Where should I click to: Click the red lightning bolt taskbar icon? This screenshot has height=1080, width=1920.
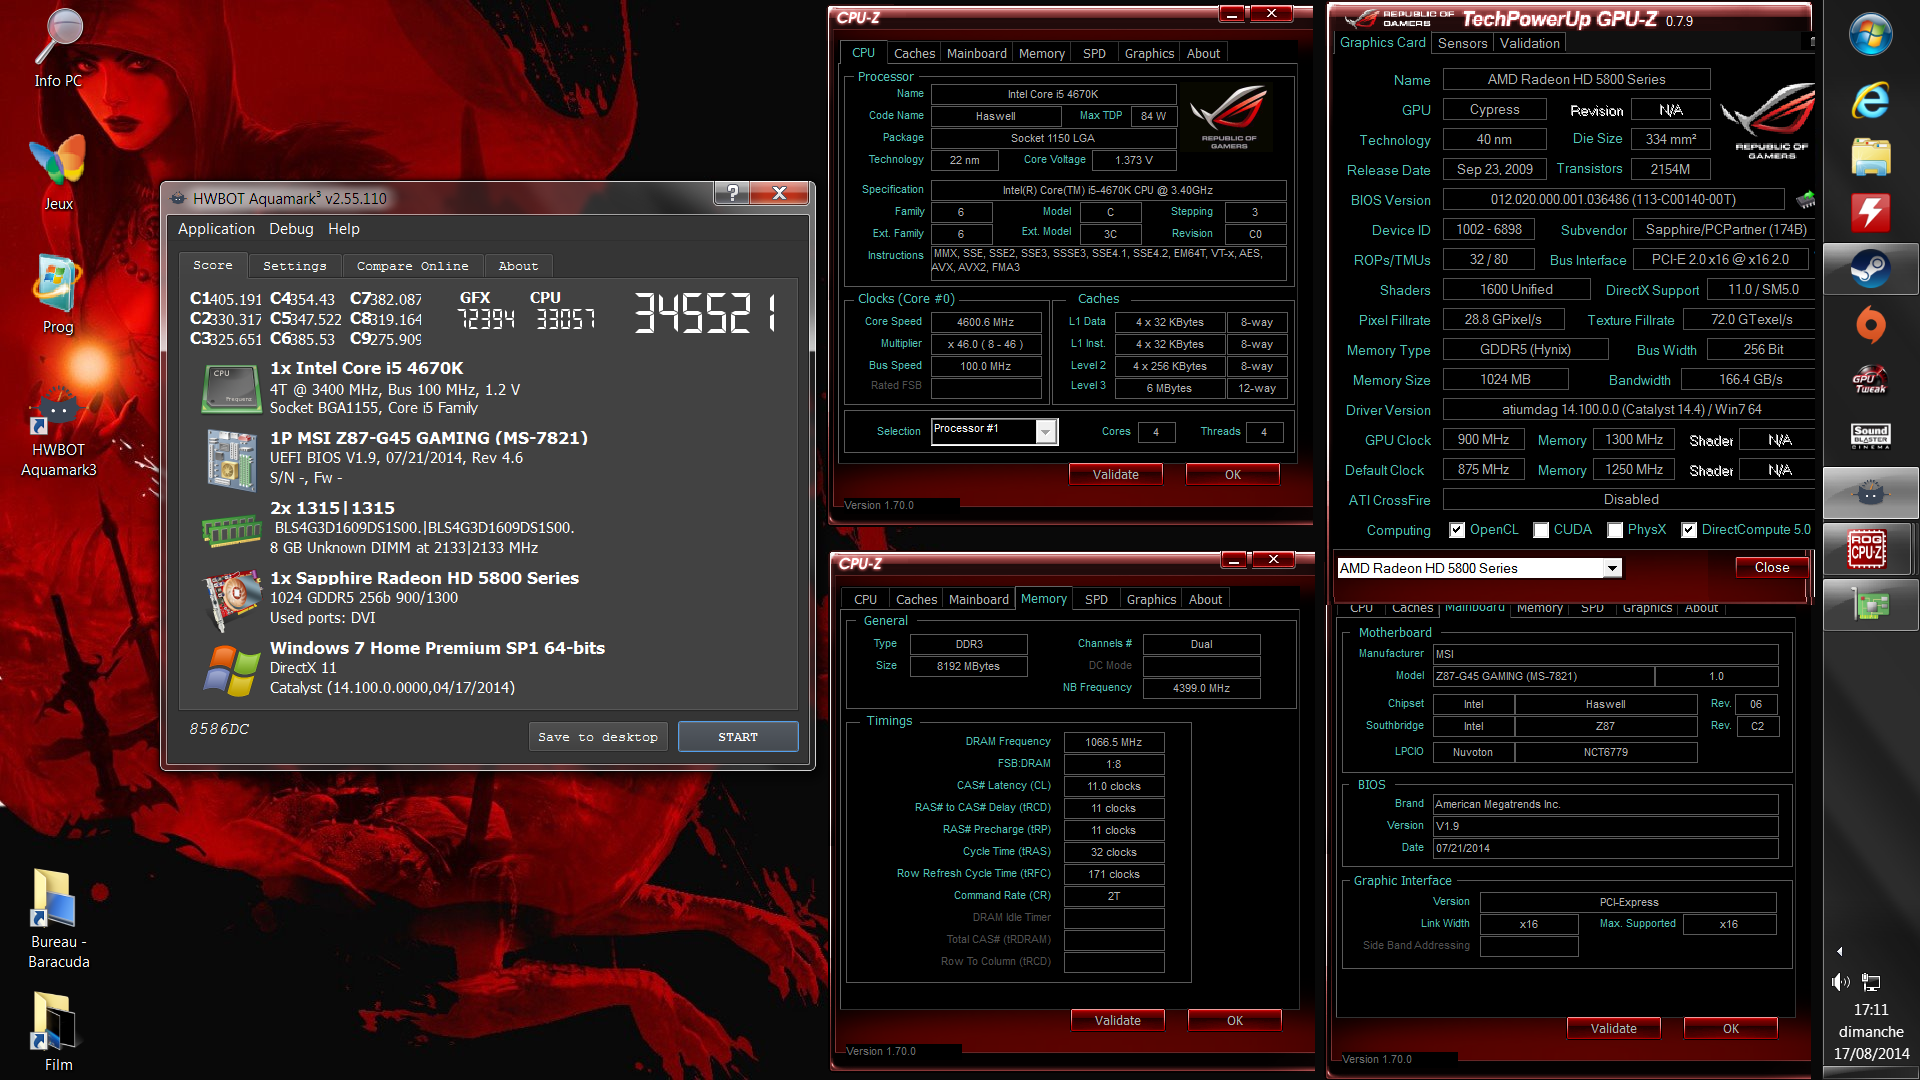(1870, 212)
